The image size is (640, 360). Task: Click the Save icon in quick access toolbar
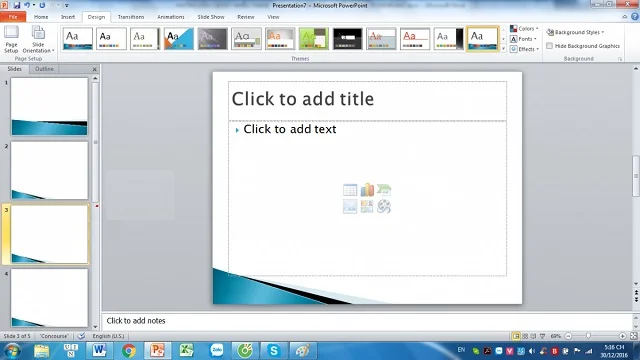point(17,5)
